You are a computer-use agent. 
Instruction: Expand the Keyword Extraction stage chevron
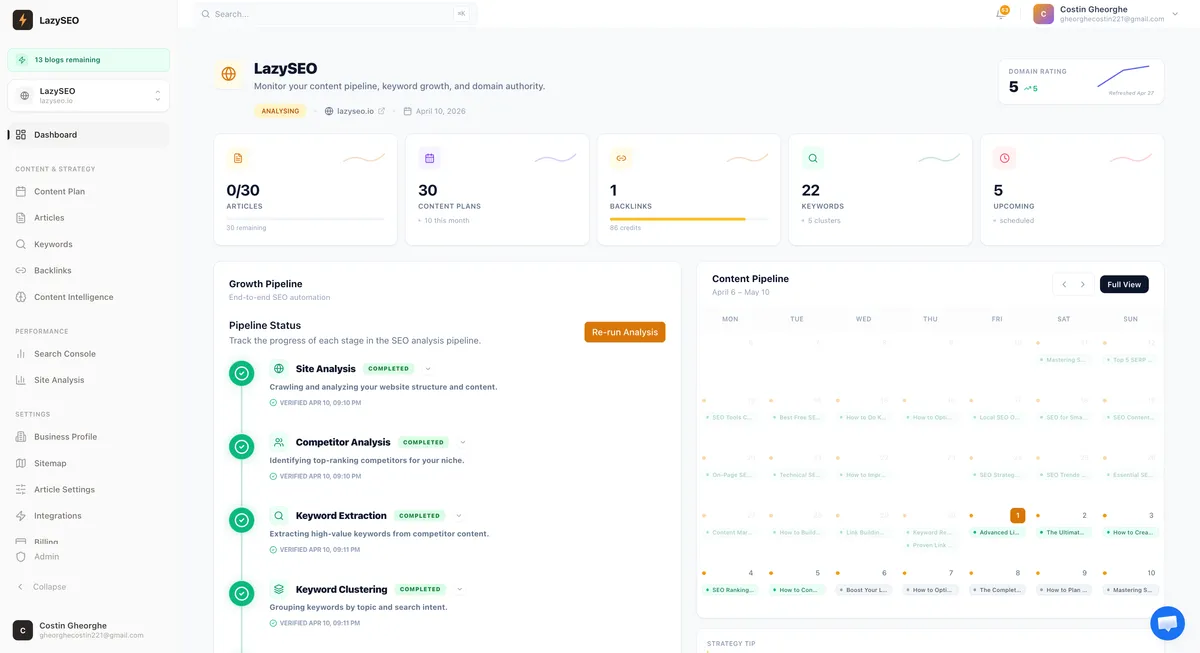pyautogui.click(x=459, y=516)
